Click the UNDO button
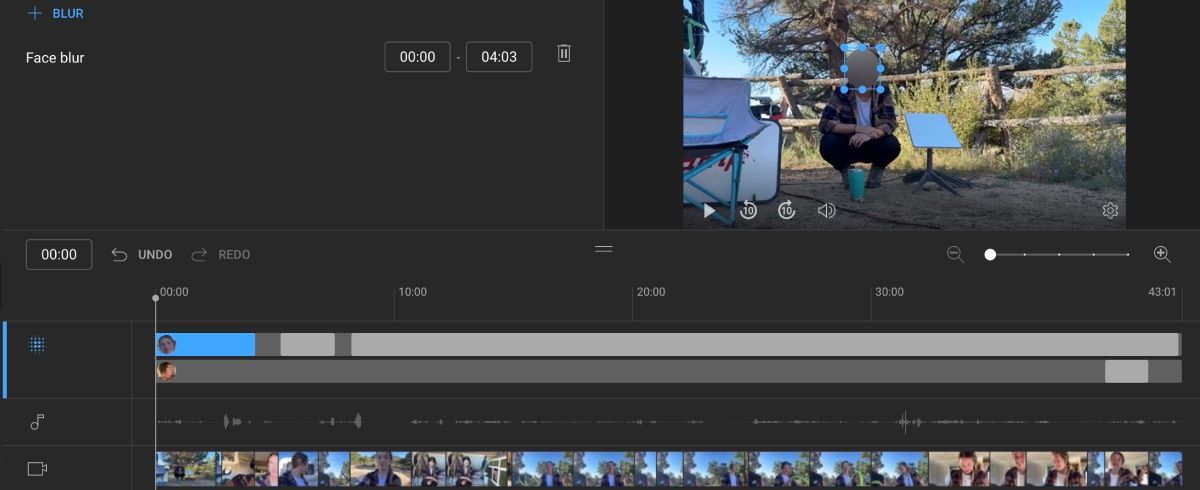 point(142,255)
